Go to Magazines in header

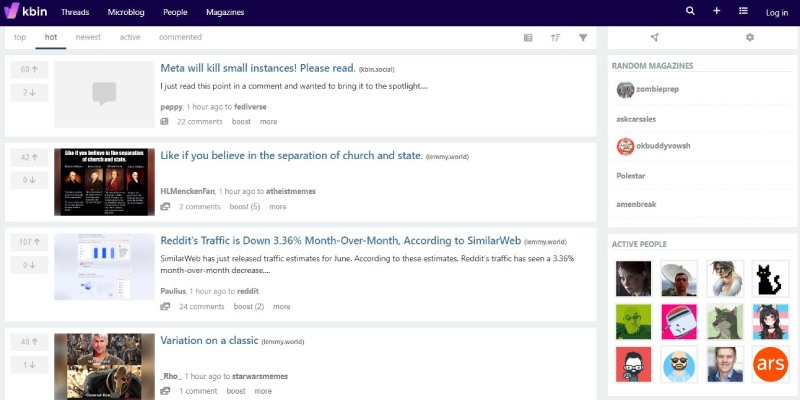[x=225, y=12]
